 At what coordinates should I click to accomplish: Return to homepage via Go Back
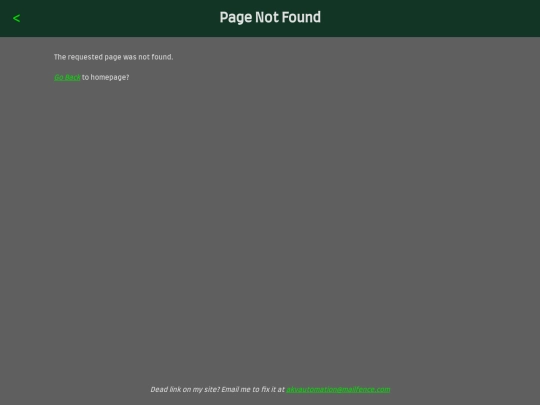(67, 77)
